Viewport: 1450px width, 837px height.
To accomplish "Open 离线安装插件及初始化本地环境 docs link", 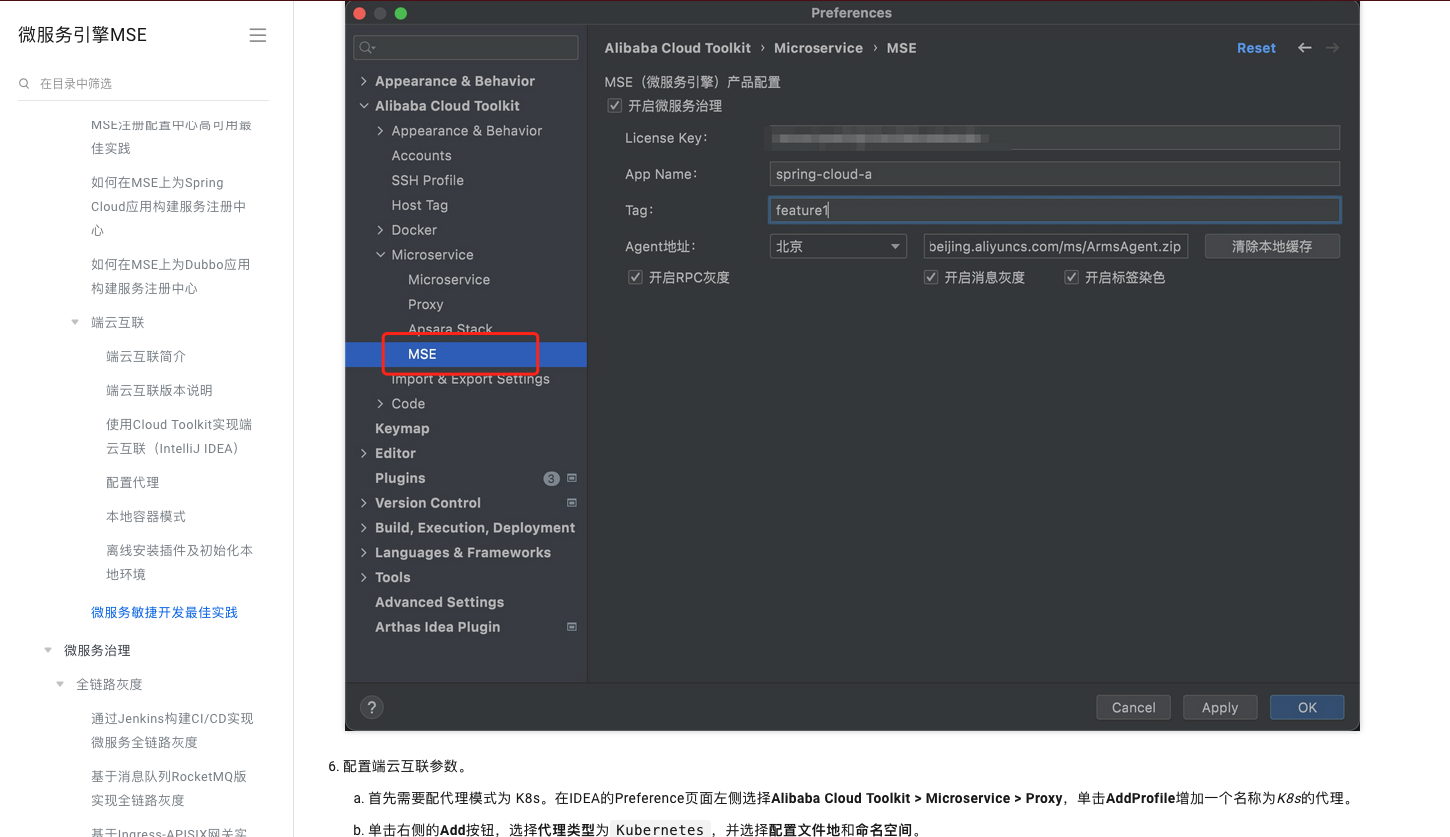I will [179, 562].
